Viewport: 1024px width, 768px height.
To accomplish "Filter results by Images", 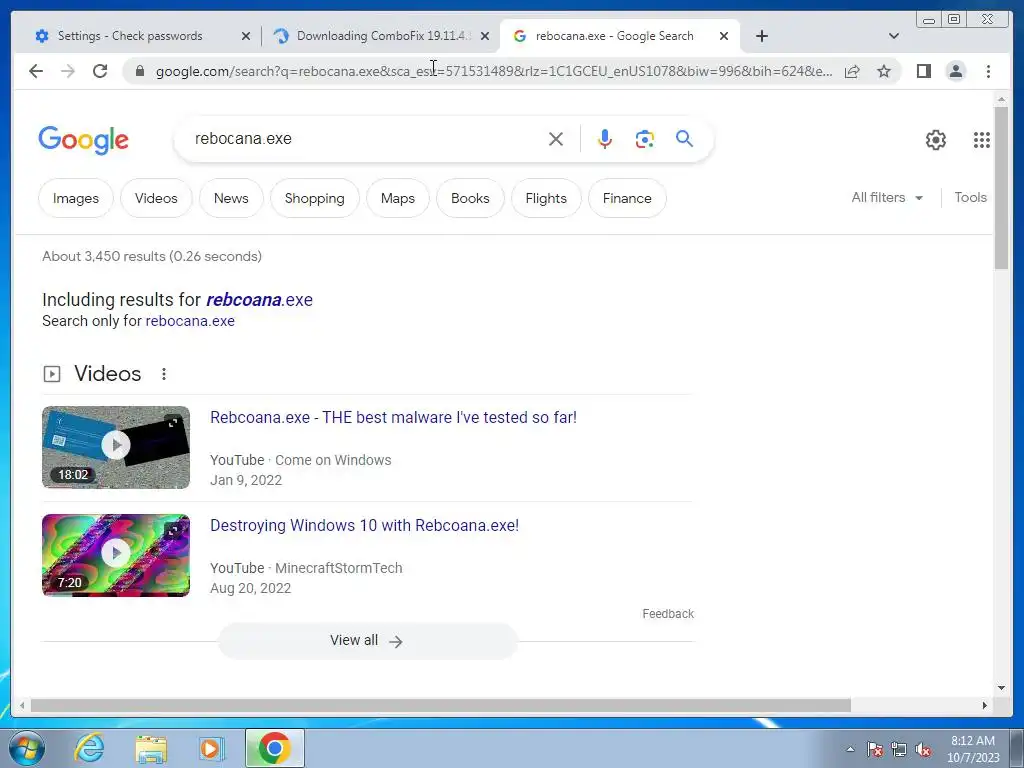I will click(x=76, y=198).
